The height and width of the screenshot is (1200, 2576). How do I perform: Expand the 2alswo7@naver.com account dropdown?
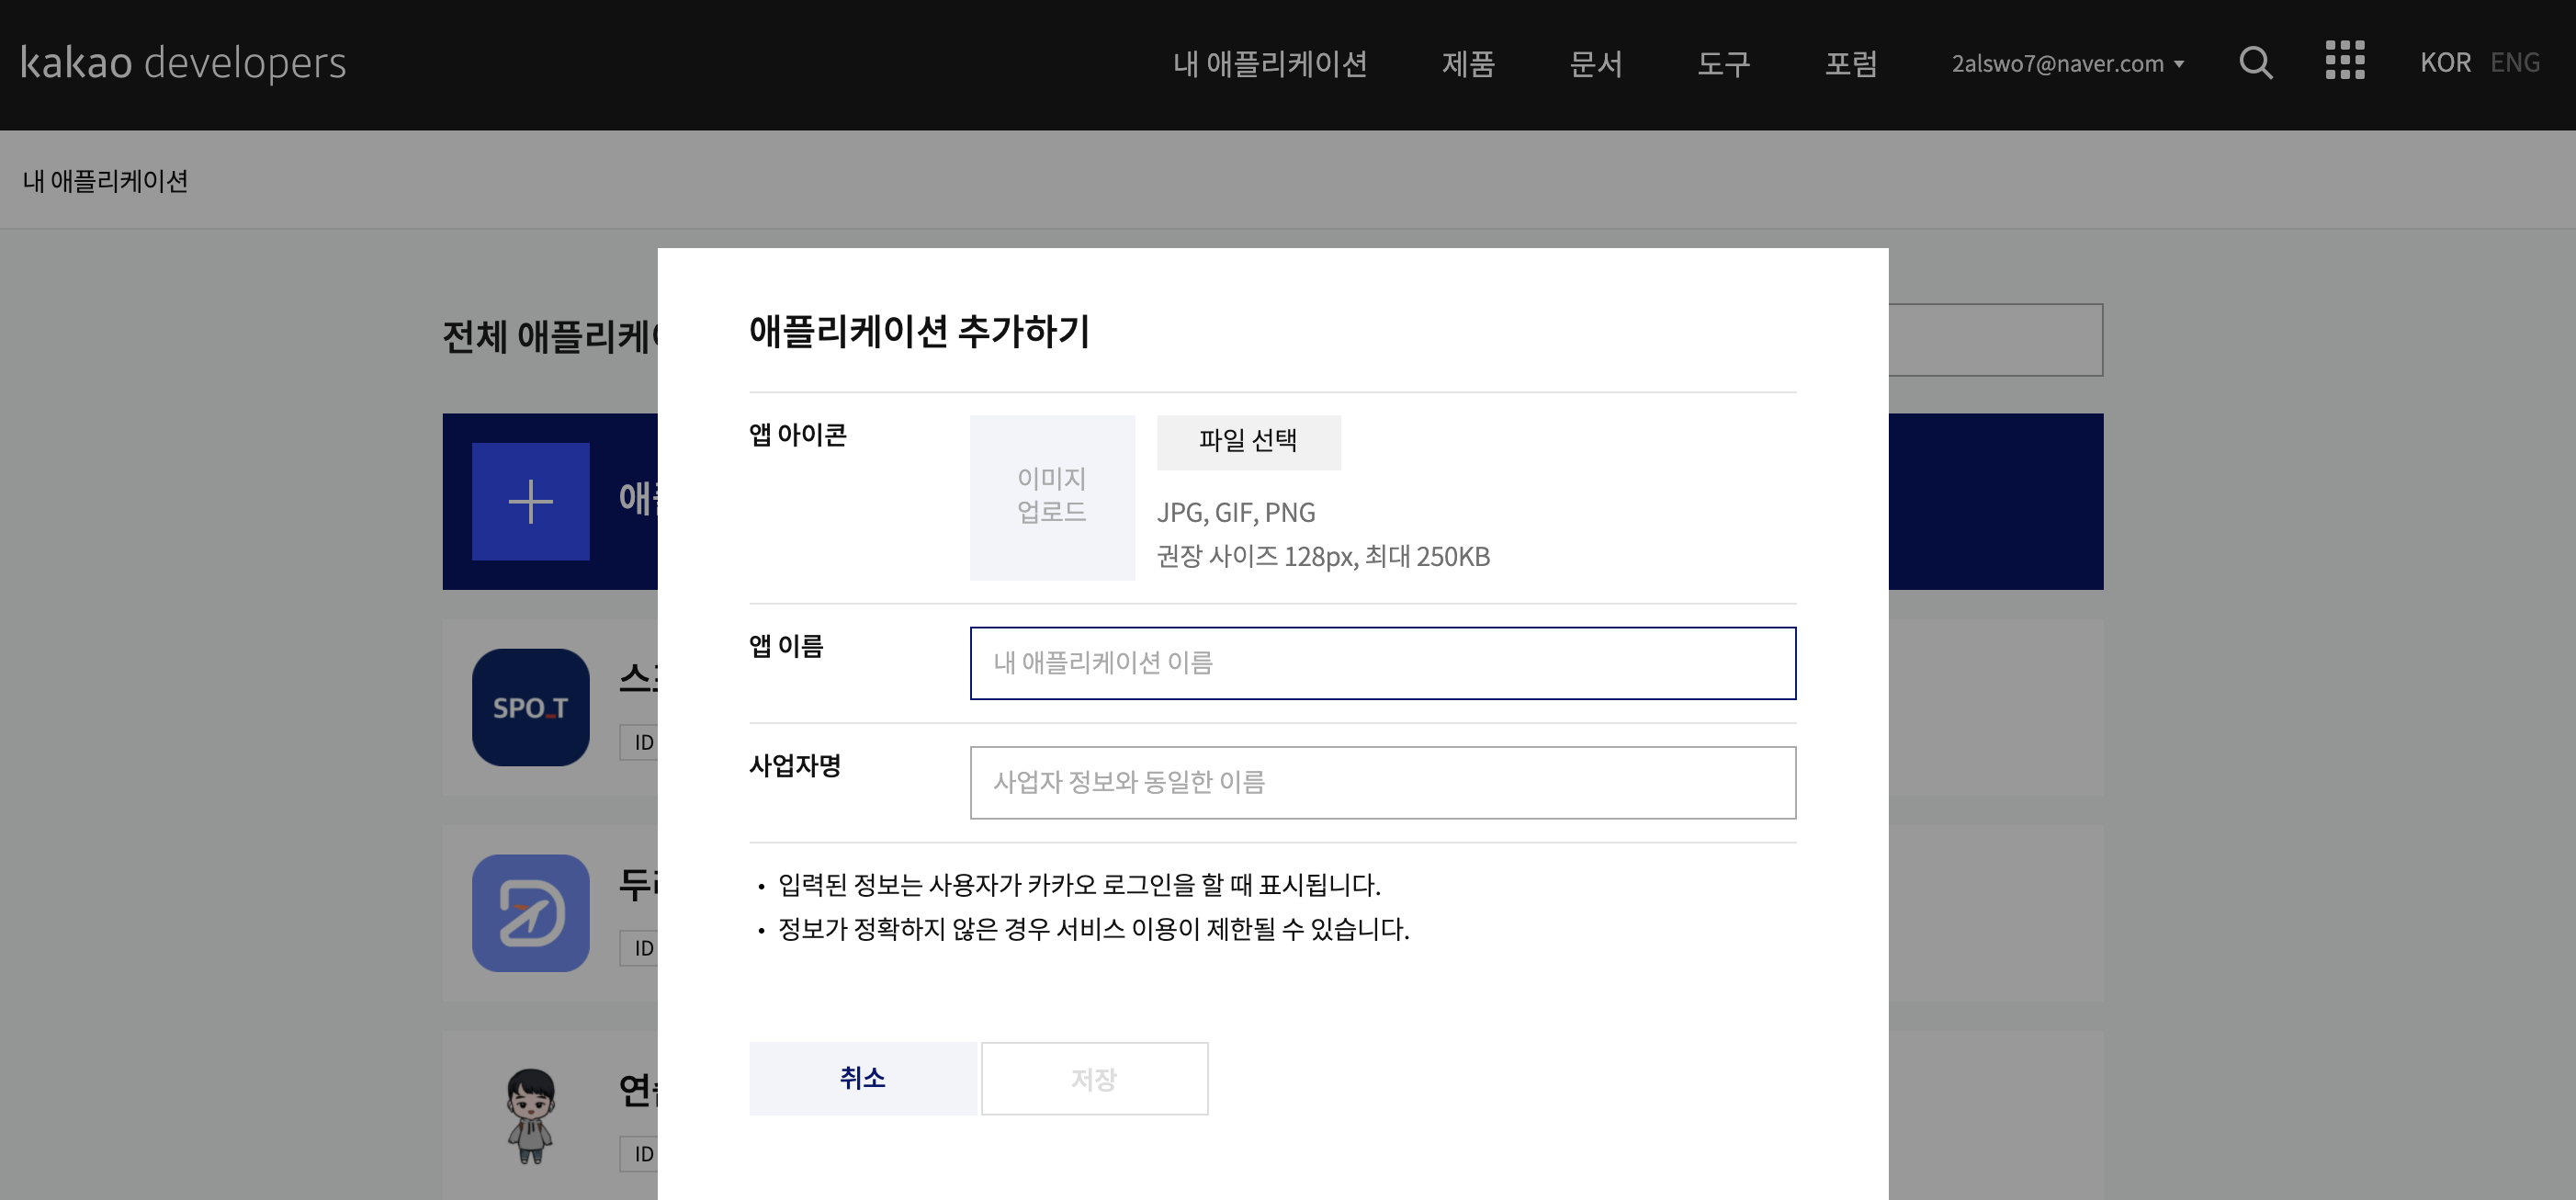pyautogui.click(x=2067, y=64)
